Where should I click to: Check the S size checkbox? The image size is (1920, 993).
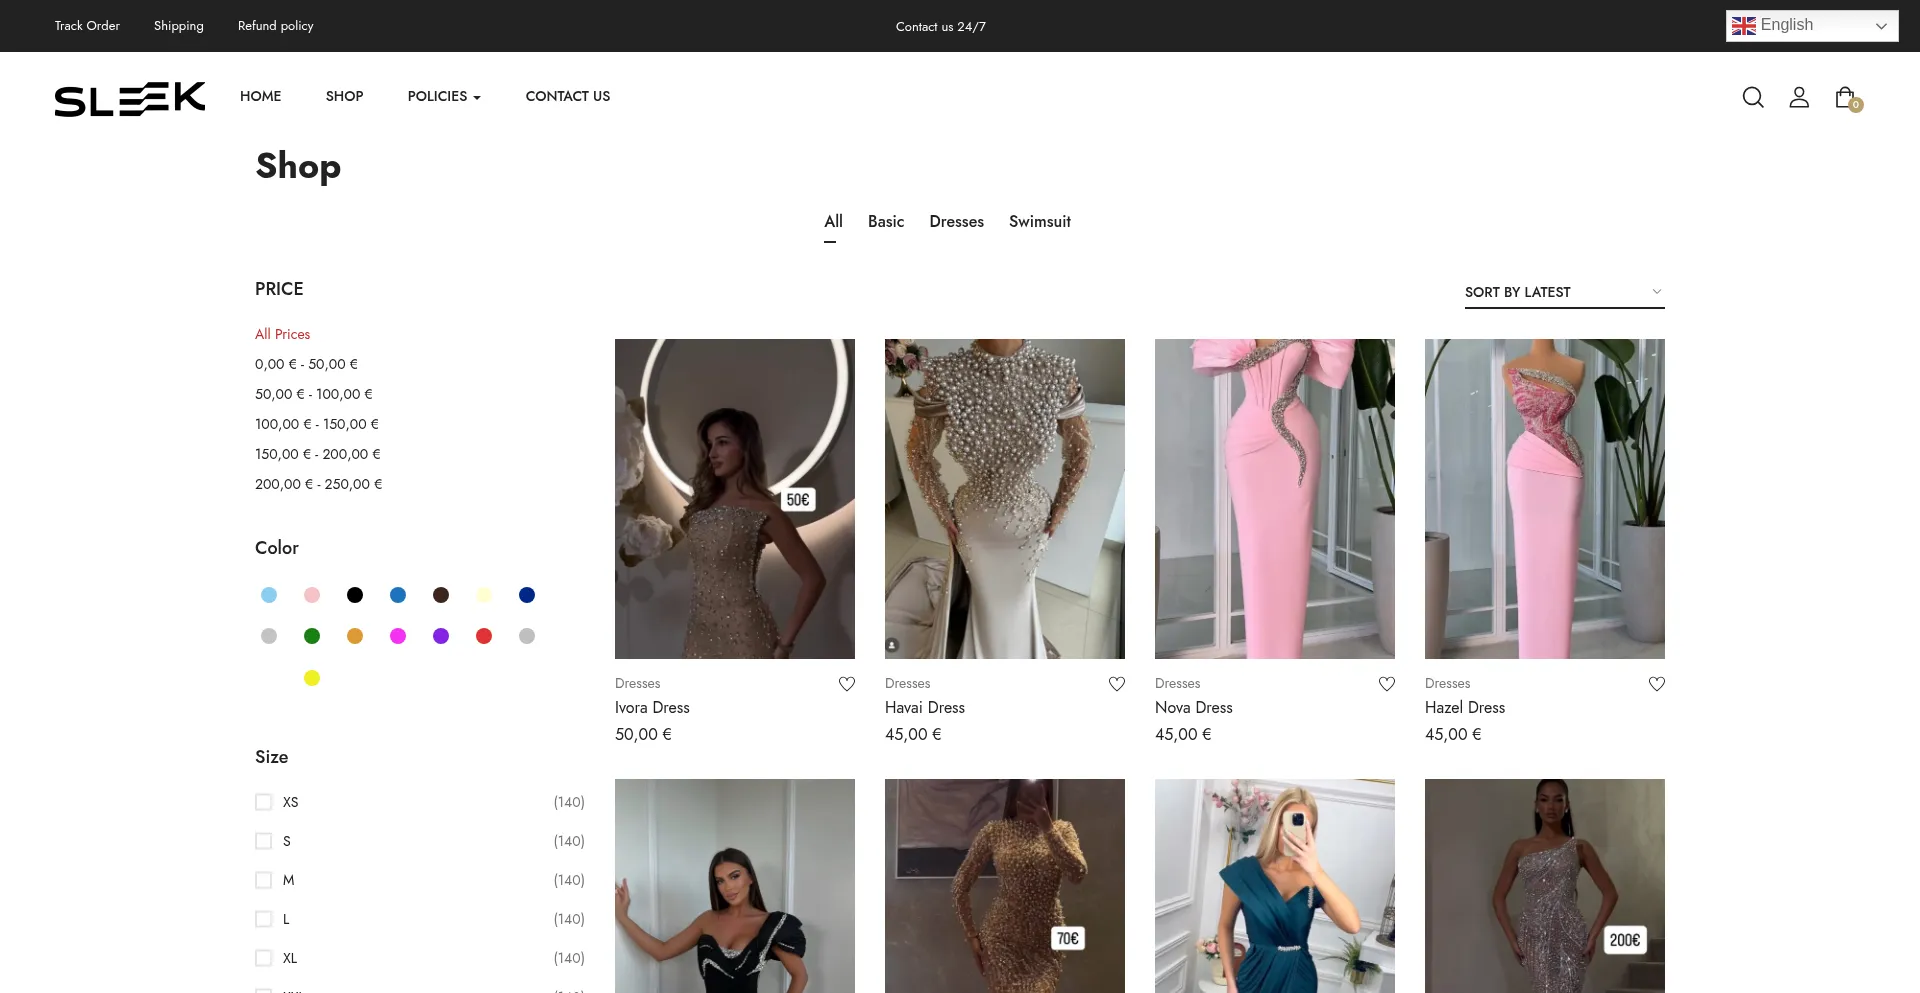(x=264, y=841)
